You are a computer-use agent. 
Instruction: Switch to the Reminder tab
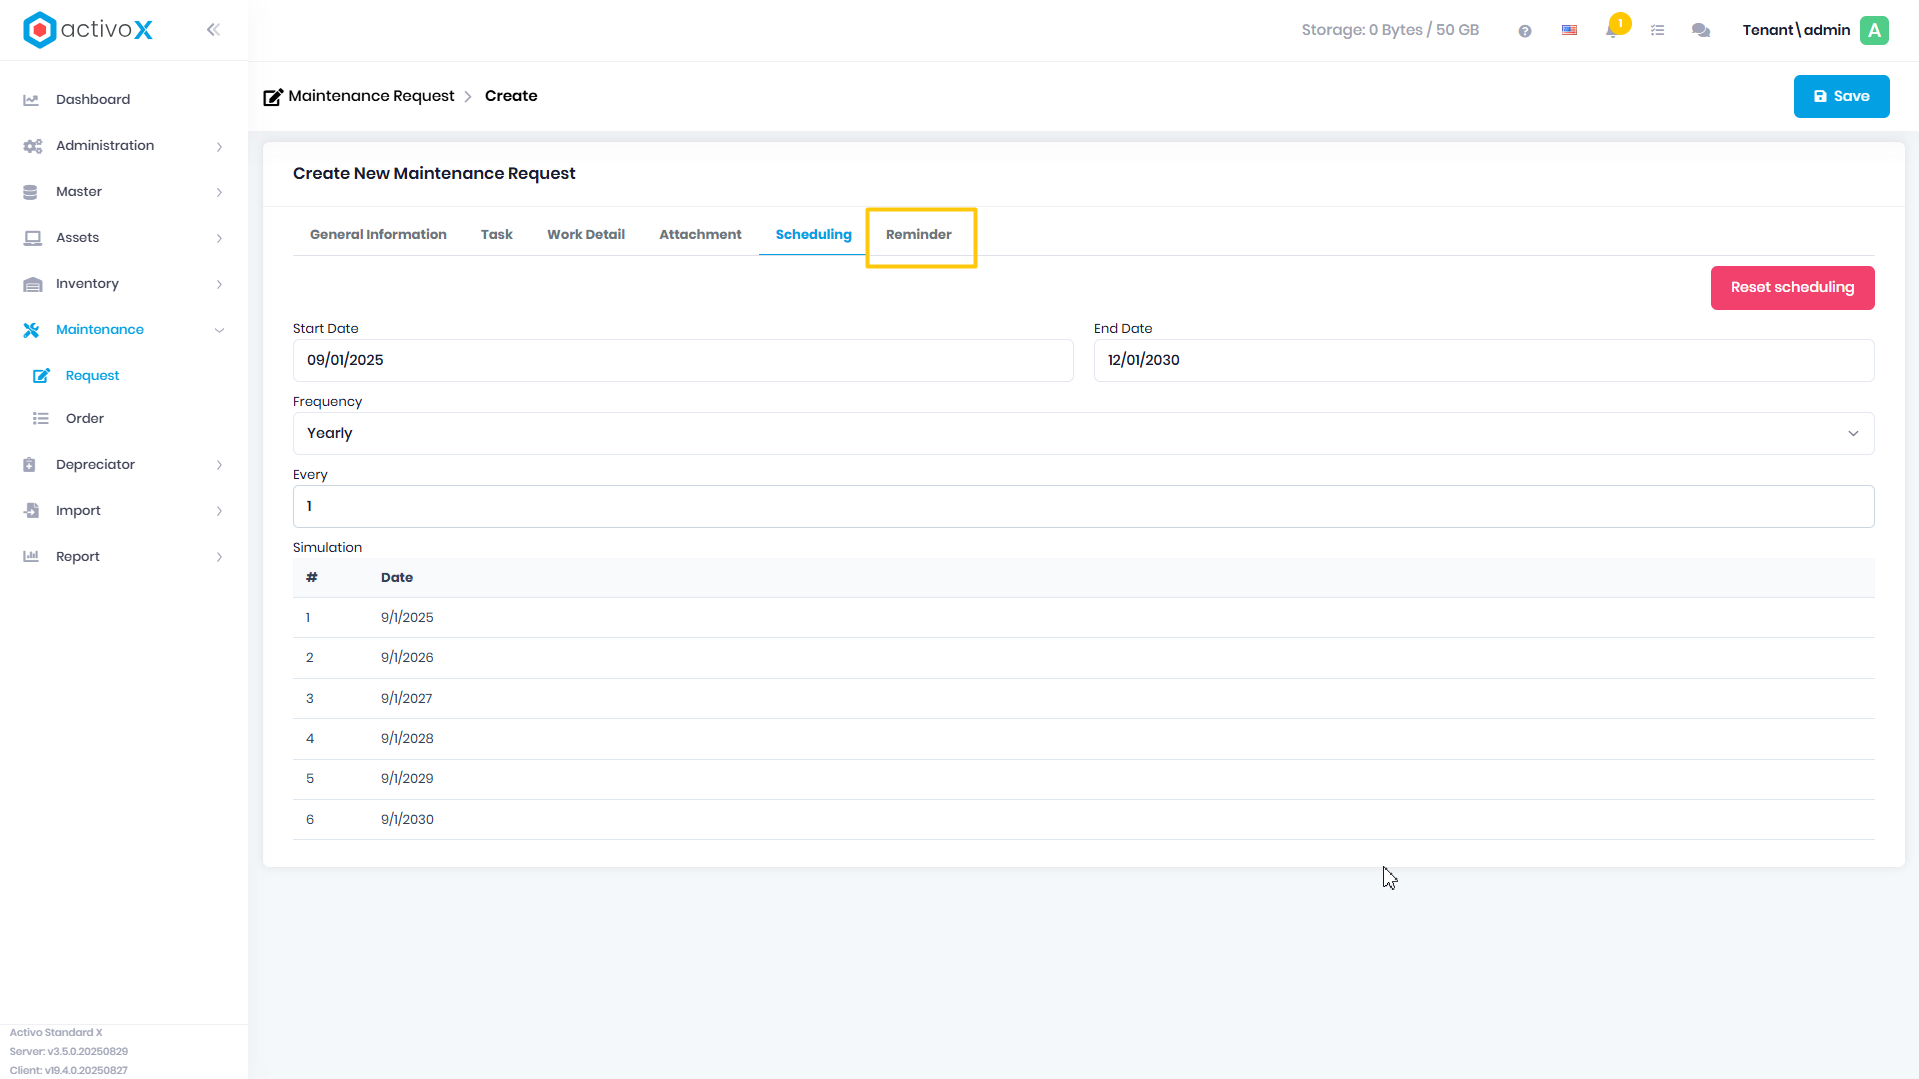click(x=919, y=234)
